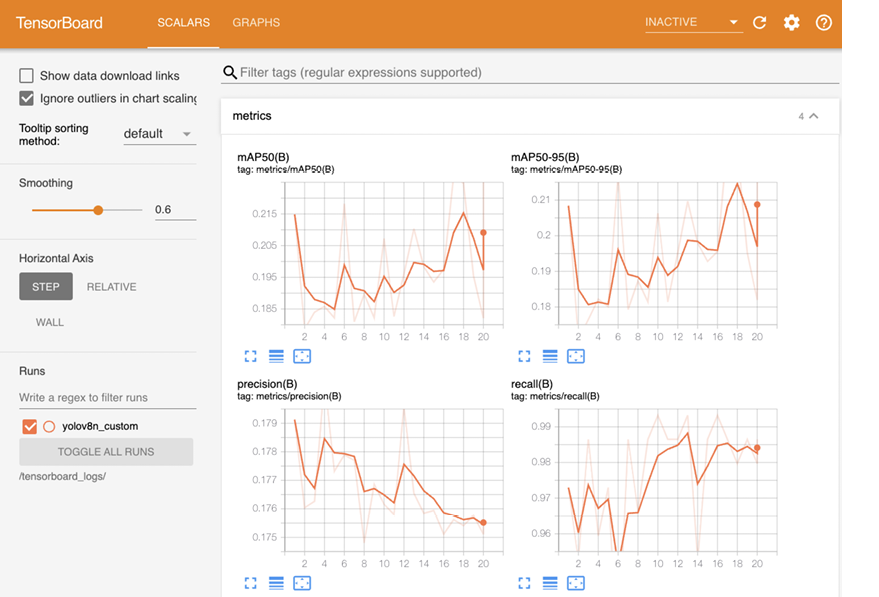Enable Show data download links checkbox

26,76
